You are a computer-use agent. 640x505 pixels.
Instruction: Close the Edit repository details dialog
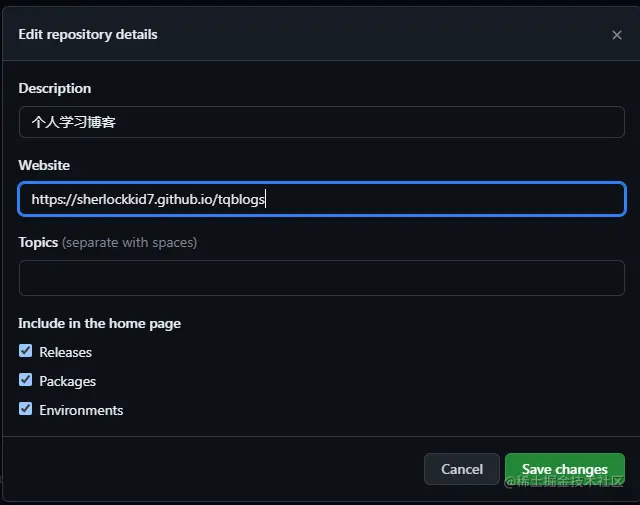click(617, 35)
